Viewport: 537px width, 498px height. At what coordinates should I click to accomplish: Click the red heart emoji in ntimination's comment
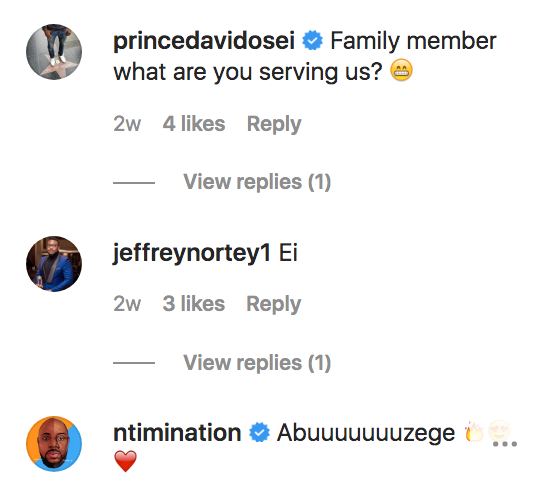point(125,461)
